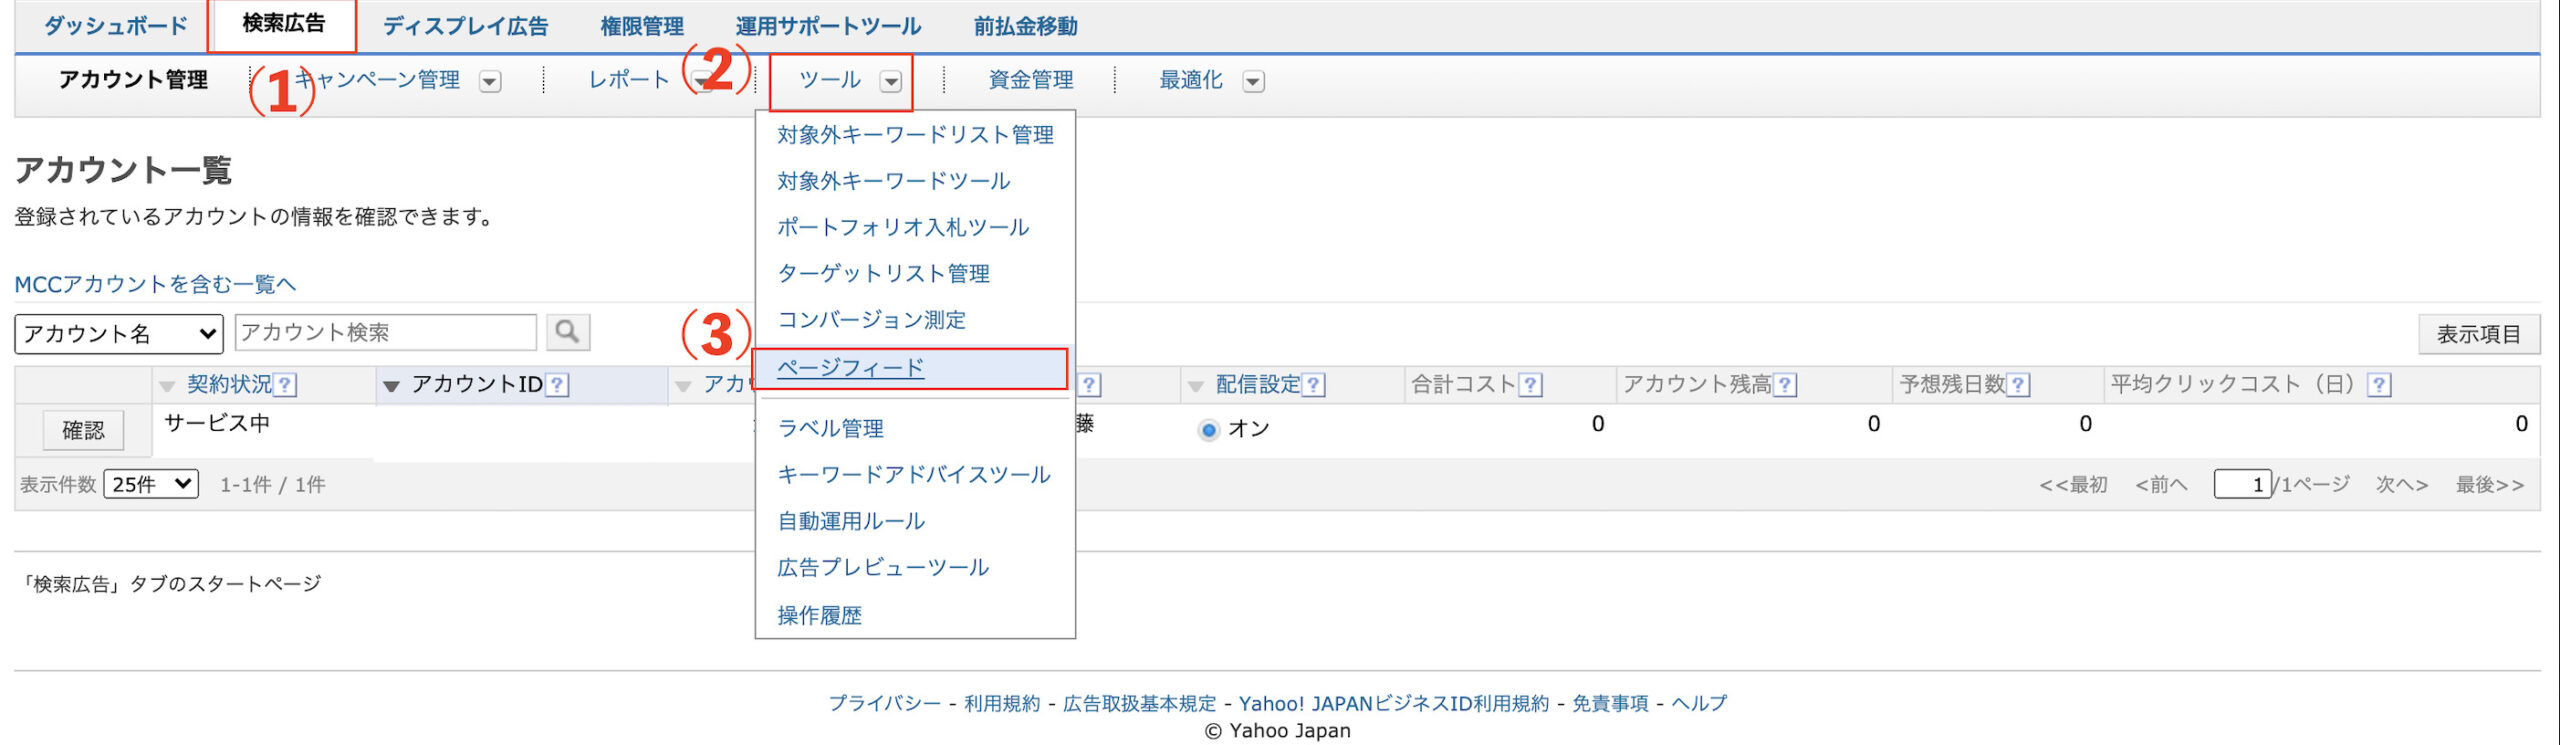Choose ページフィード from the tools menu
The height and width of the screenshot is (745, 2560).
[850, 368]
